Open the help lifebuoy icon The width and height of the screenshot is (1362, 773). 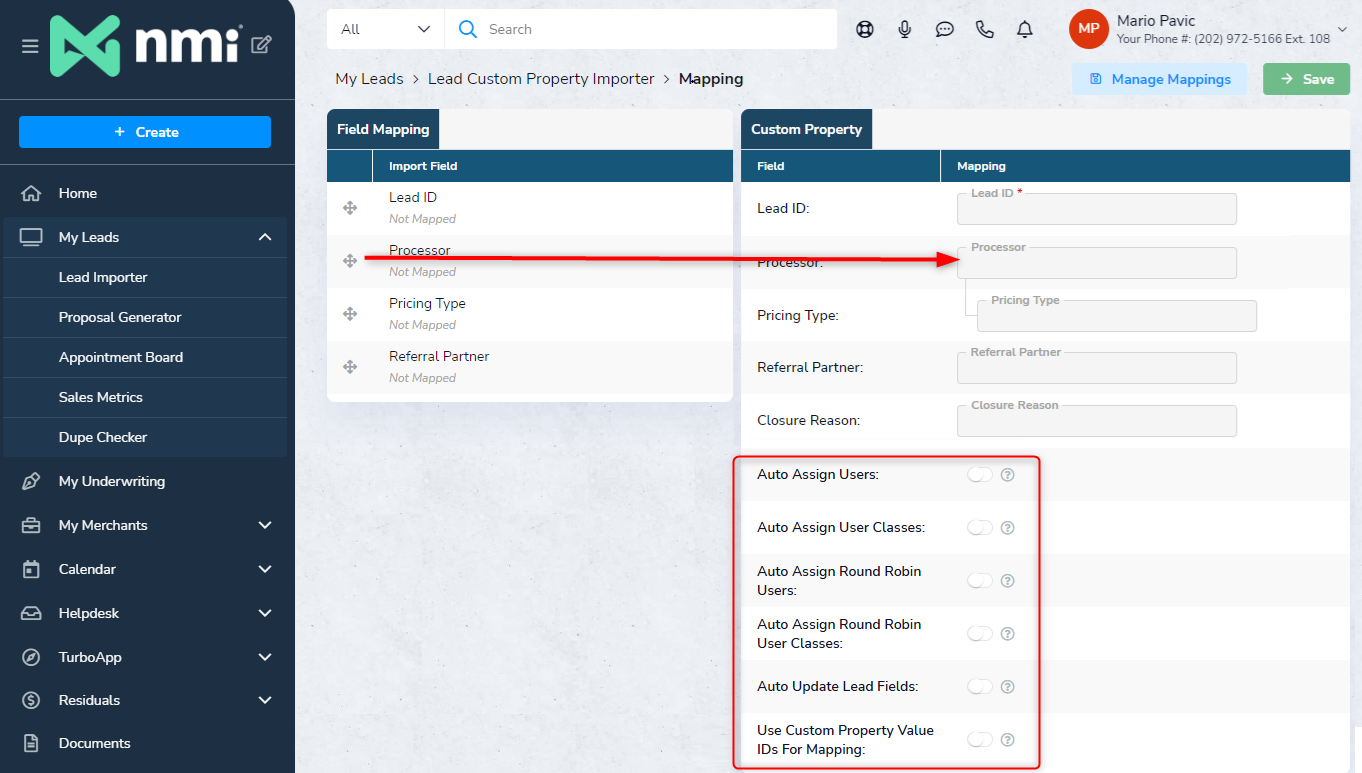click(865, 30)
